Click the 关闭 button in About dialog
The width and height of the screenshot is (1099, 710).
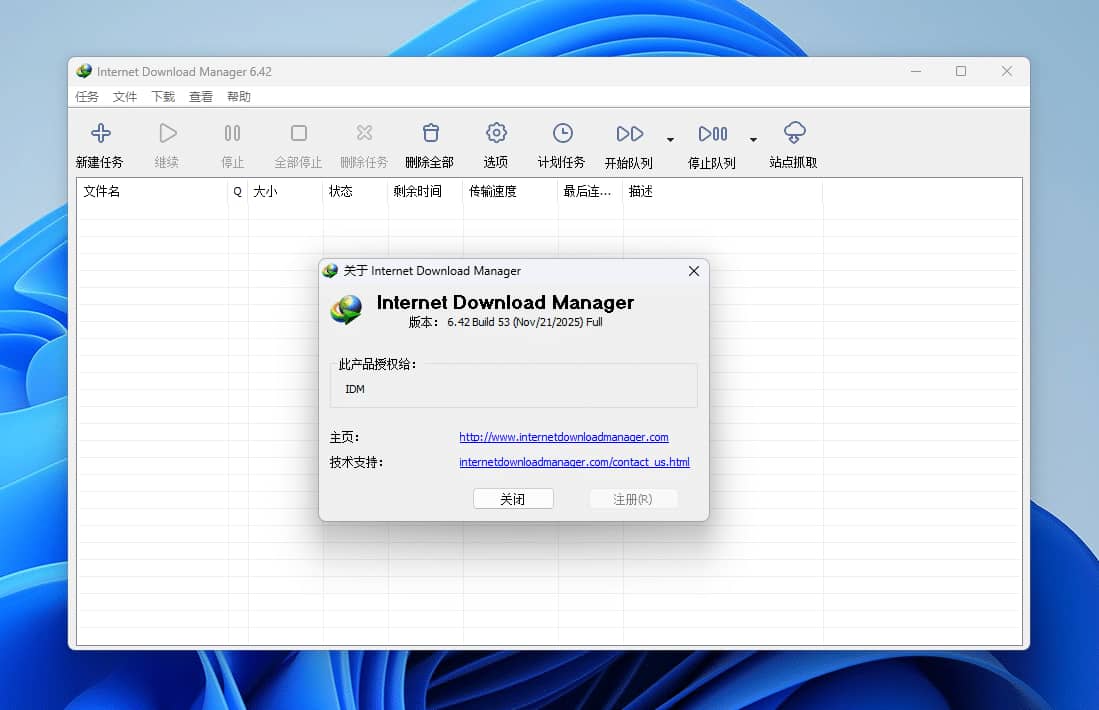(513, 498)
